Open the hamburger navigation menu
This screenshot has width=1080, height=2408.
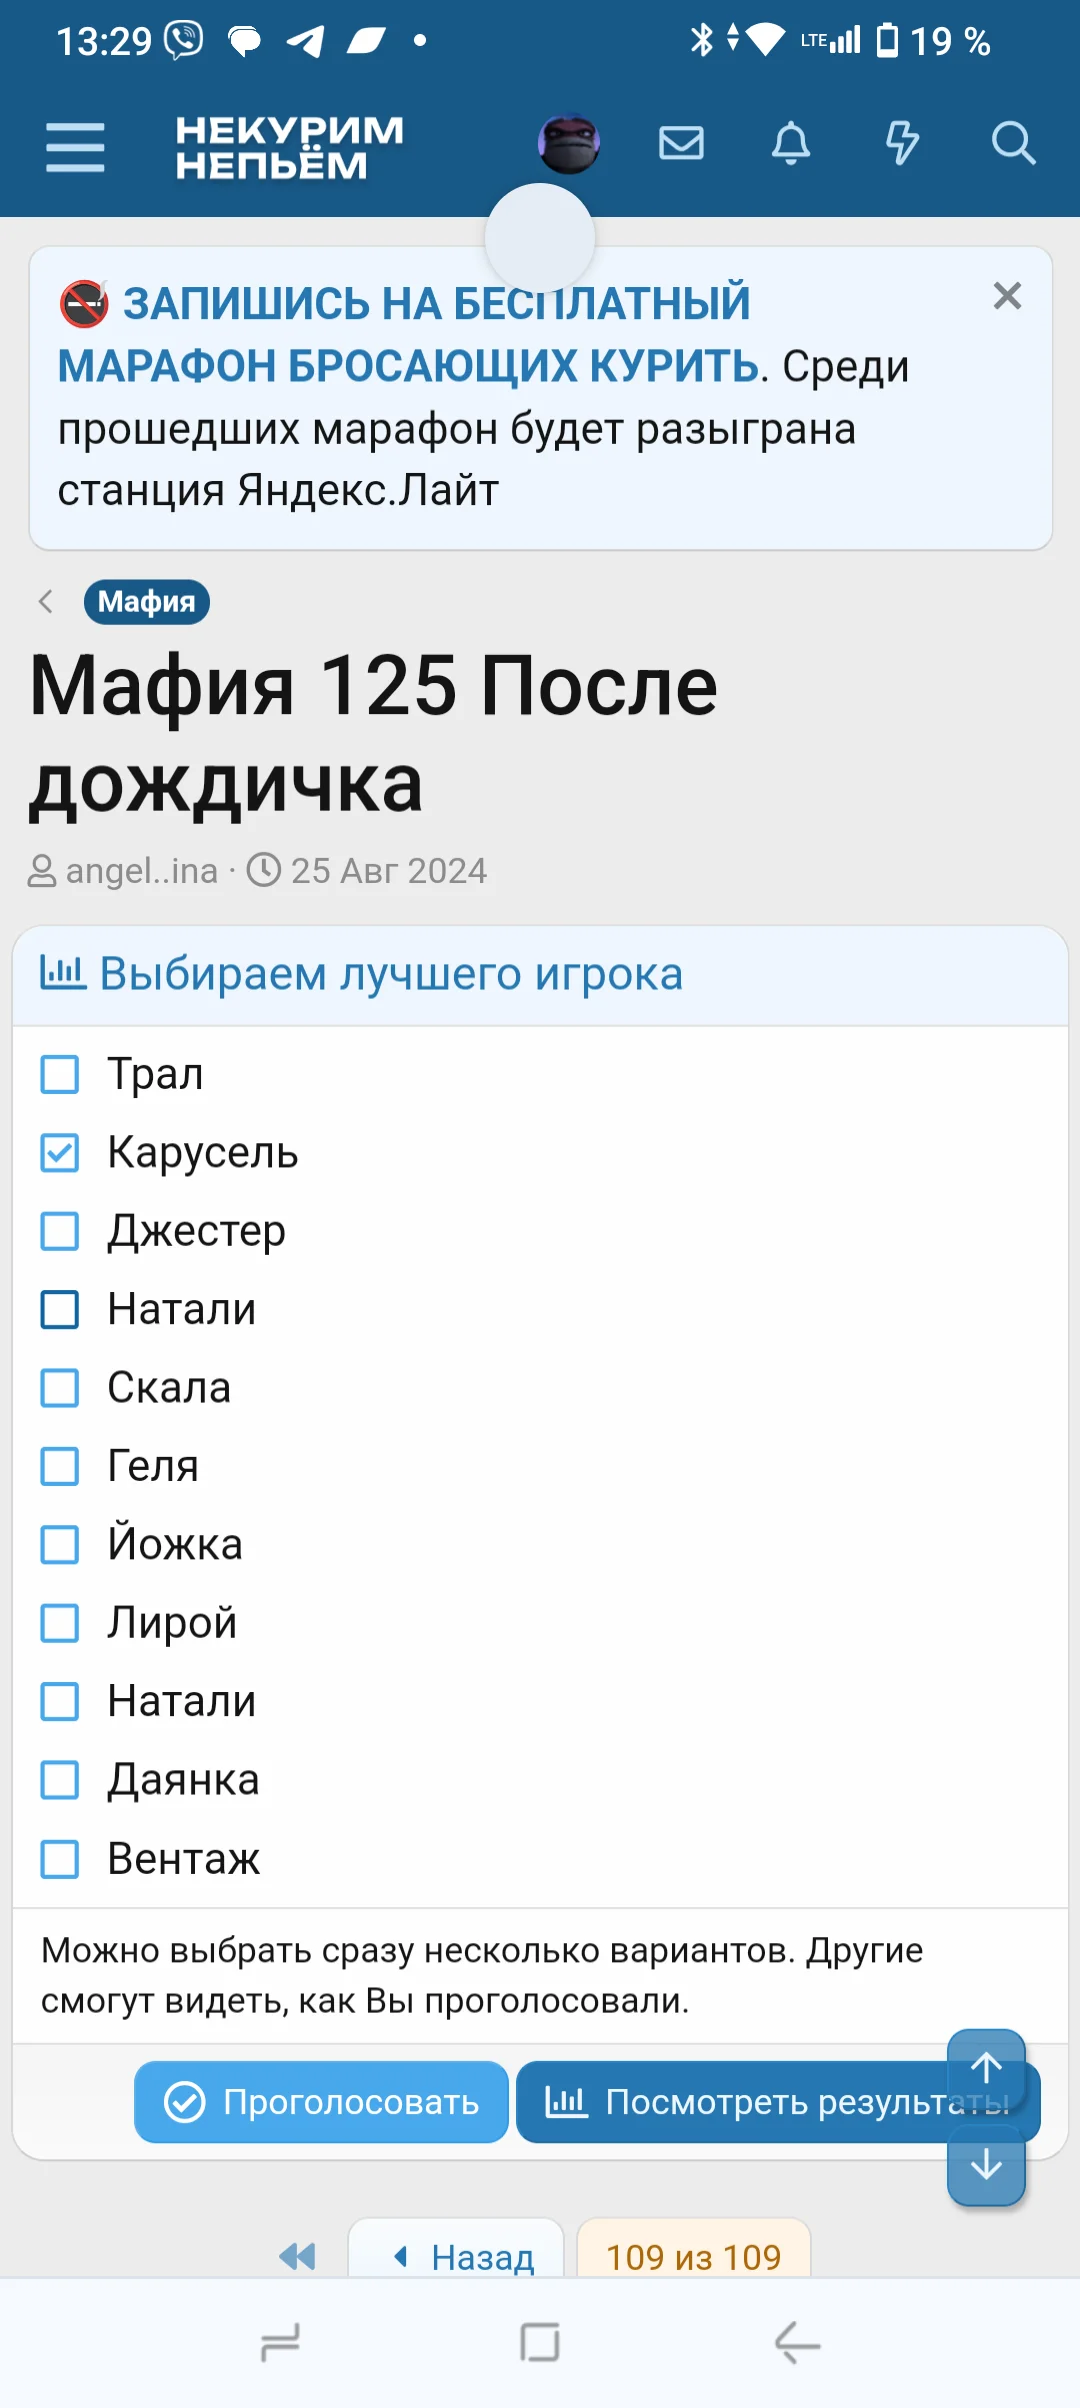(73, 145)
